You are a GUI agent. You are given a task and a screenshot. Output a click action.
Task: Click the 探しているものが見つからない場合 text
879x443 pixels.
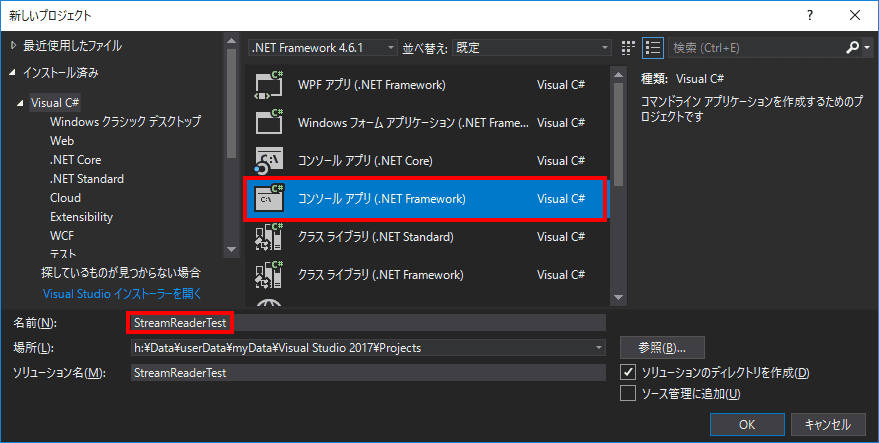(121, 273)
